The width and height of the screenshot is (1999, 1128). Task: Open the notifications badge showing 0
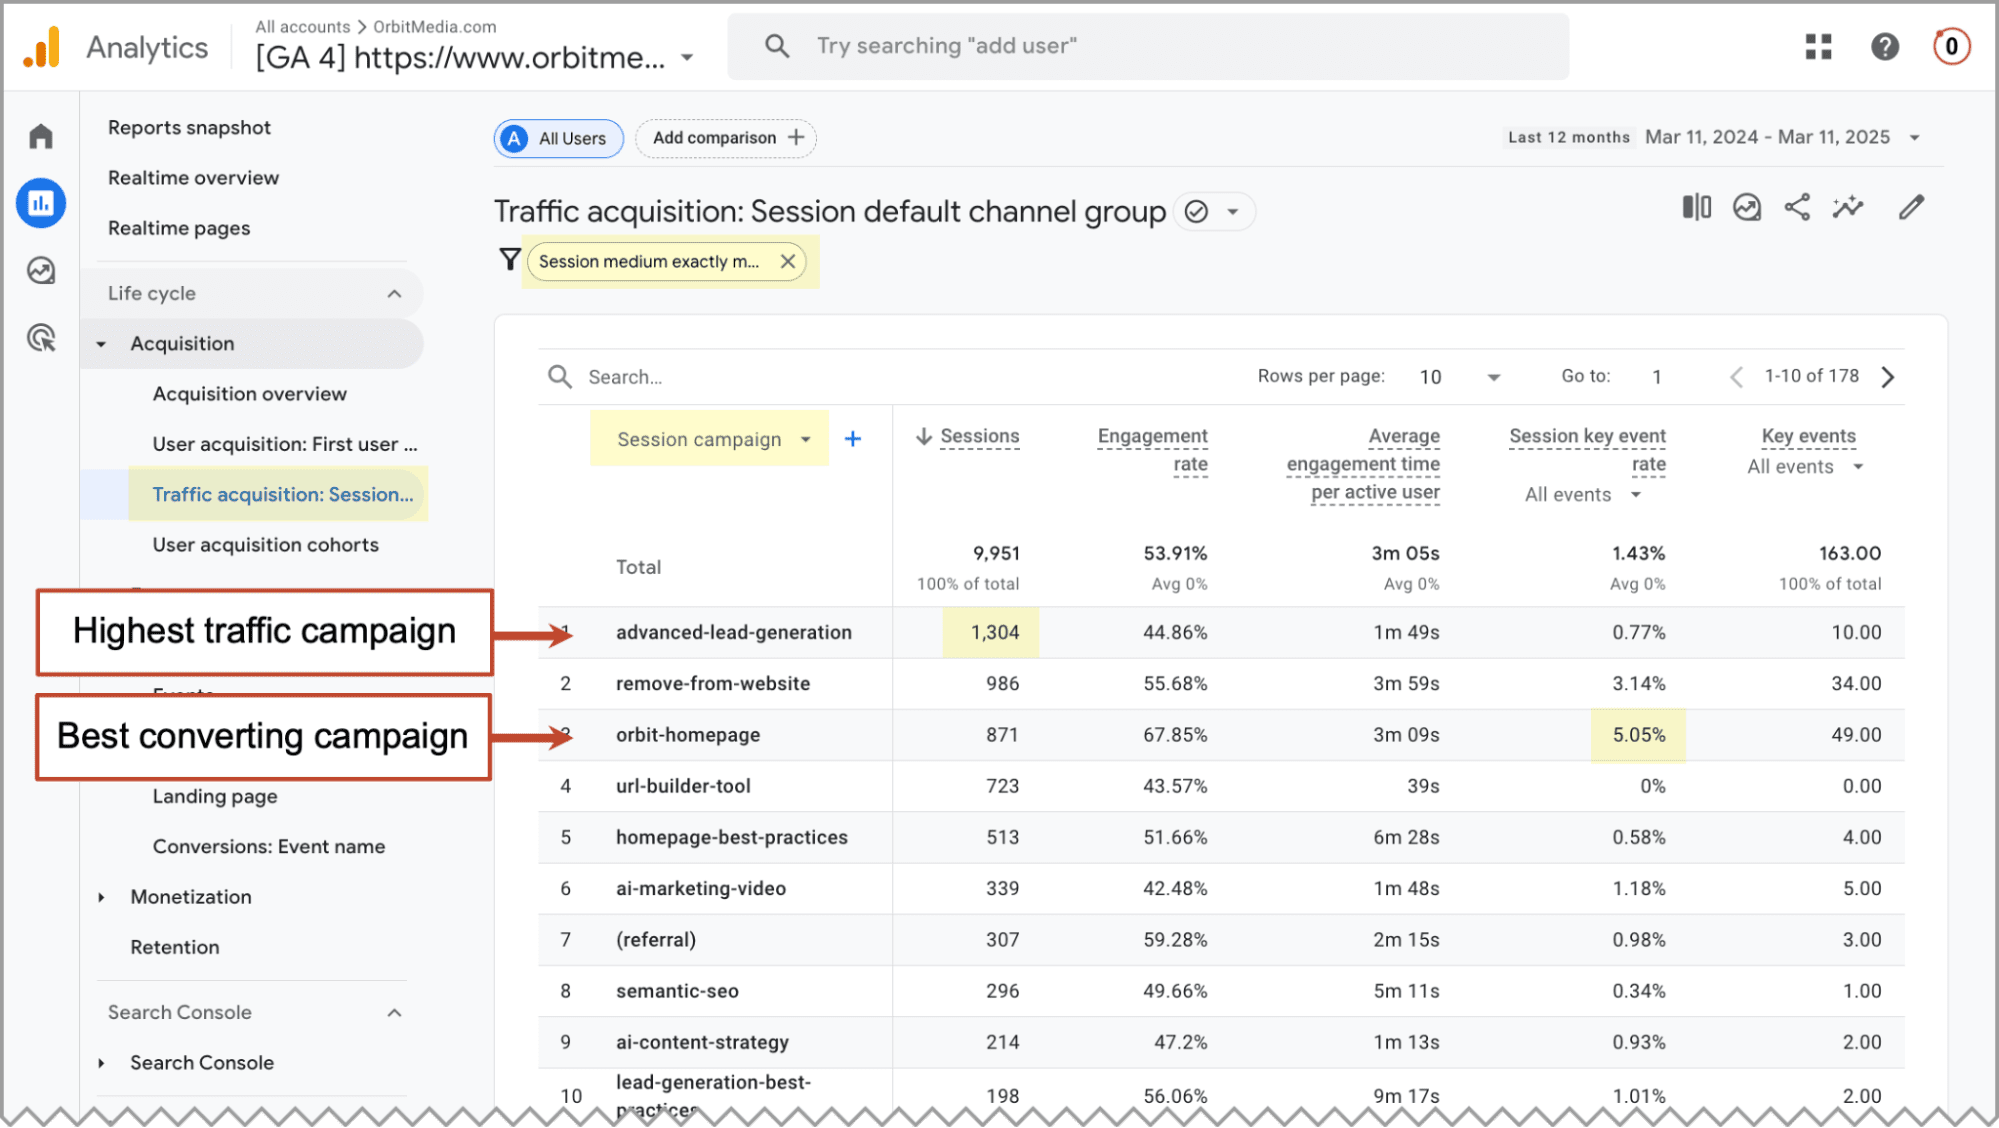1951,47
